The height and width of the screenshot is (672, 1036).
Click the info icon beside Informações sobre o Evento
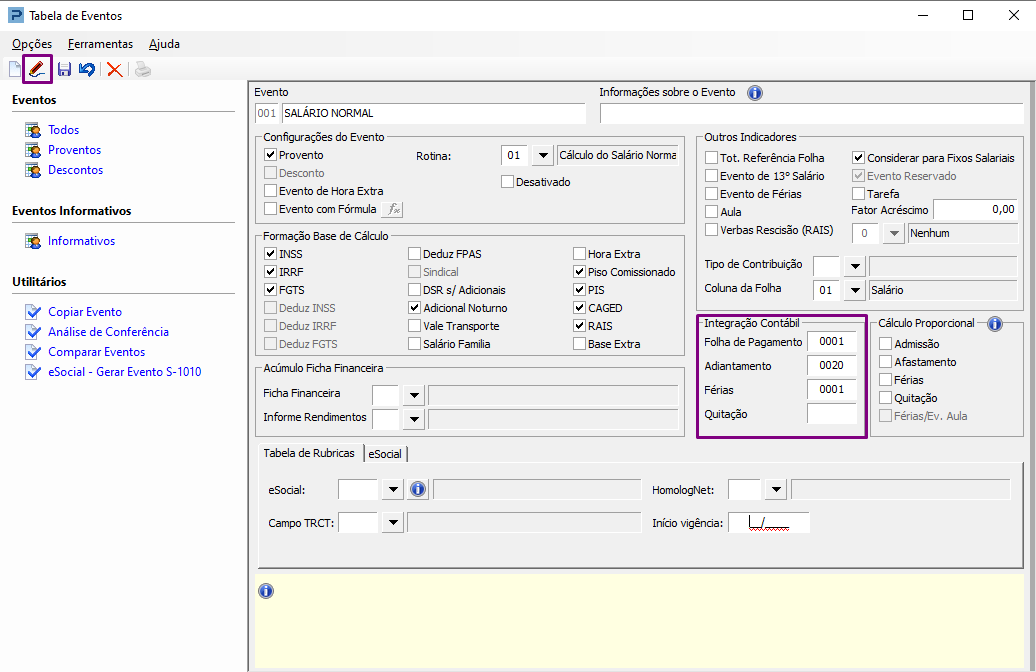(755, 93)
